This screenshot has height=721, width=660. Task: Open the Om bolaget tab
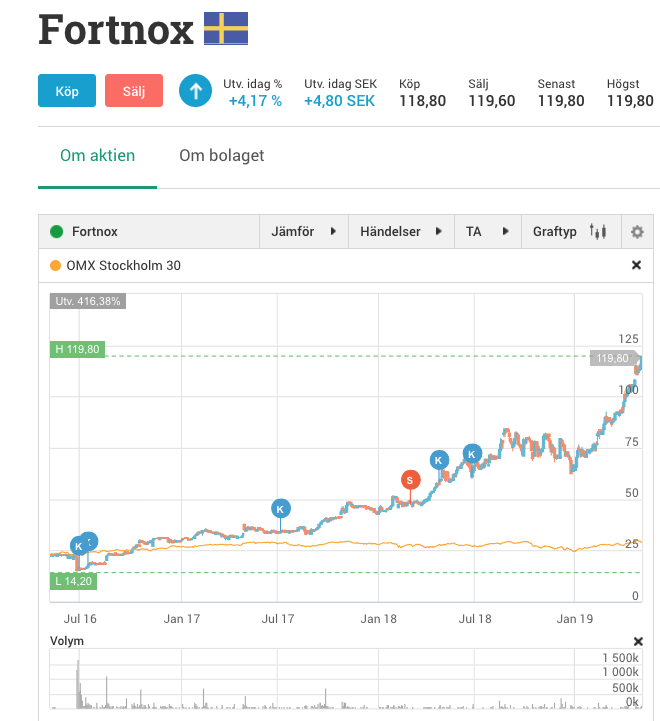coord(222,155)
